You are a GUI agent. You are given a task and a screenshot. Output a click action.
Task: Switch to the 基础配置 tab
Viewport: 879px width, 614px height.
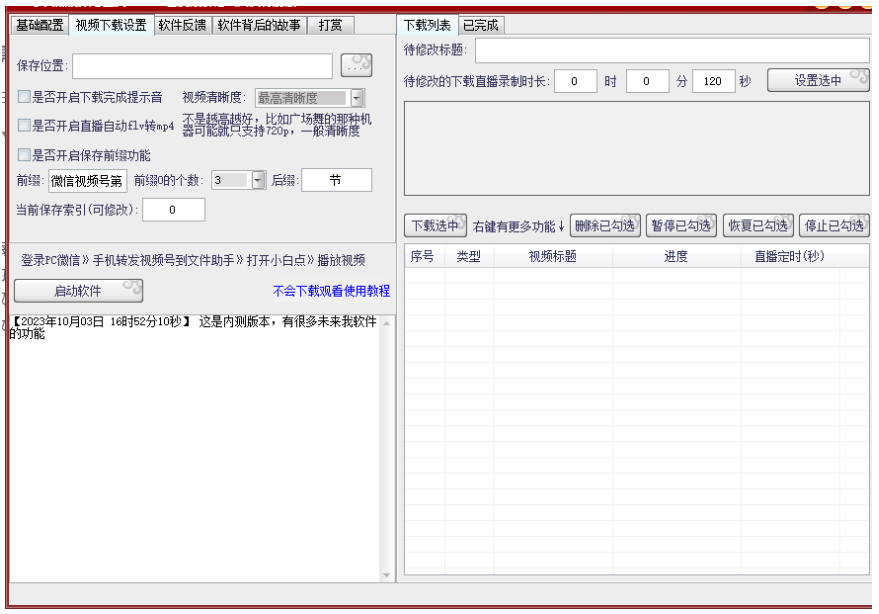pyautogui.click(x=40, y=25)
